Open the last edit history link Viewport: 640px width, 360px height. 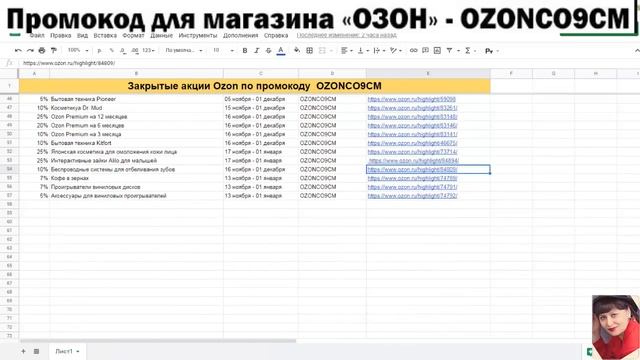tap(346, 35)
